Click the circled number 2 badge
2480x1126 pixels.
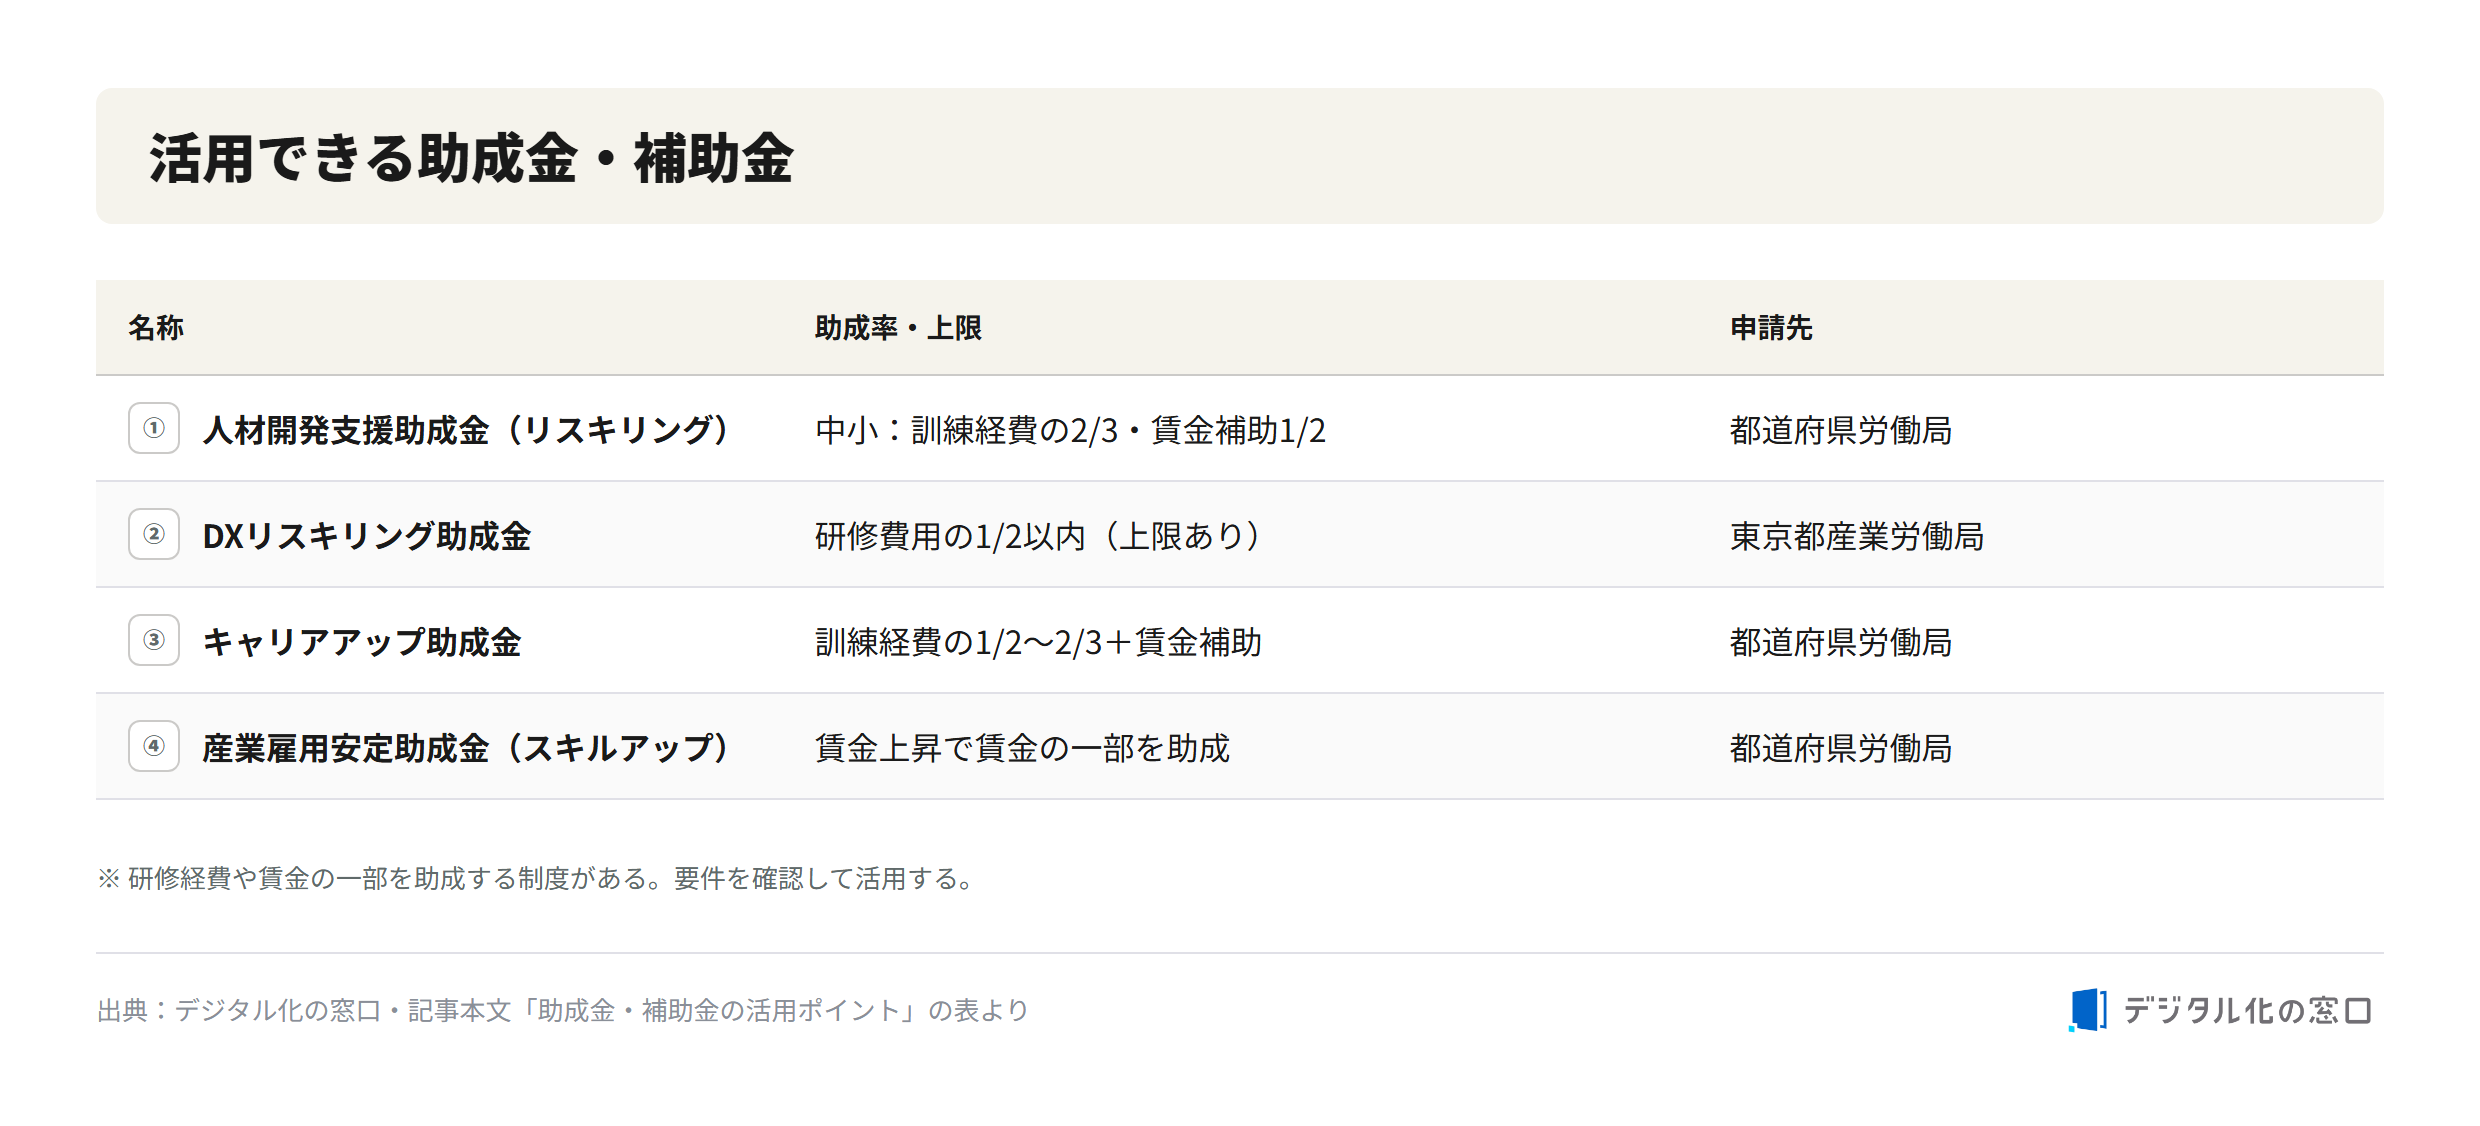coord(154,534)
